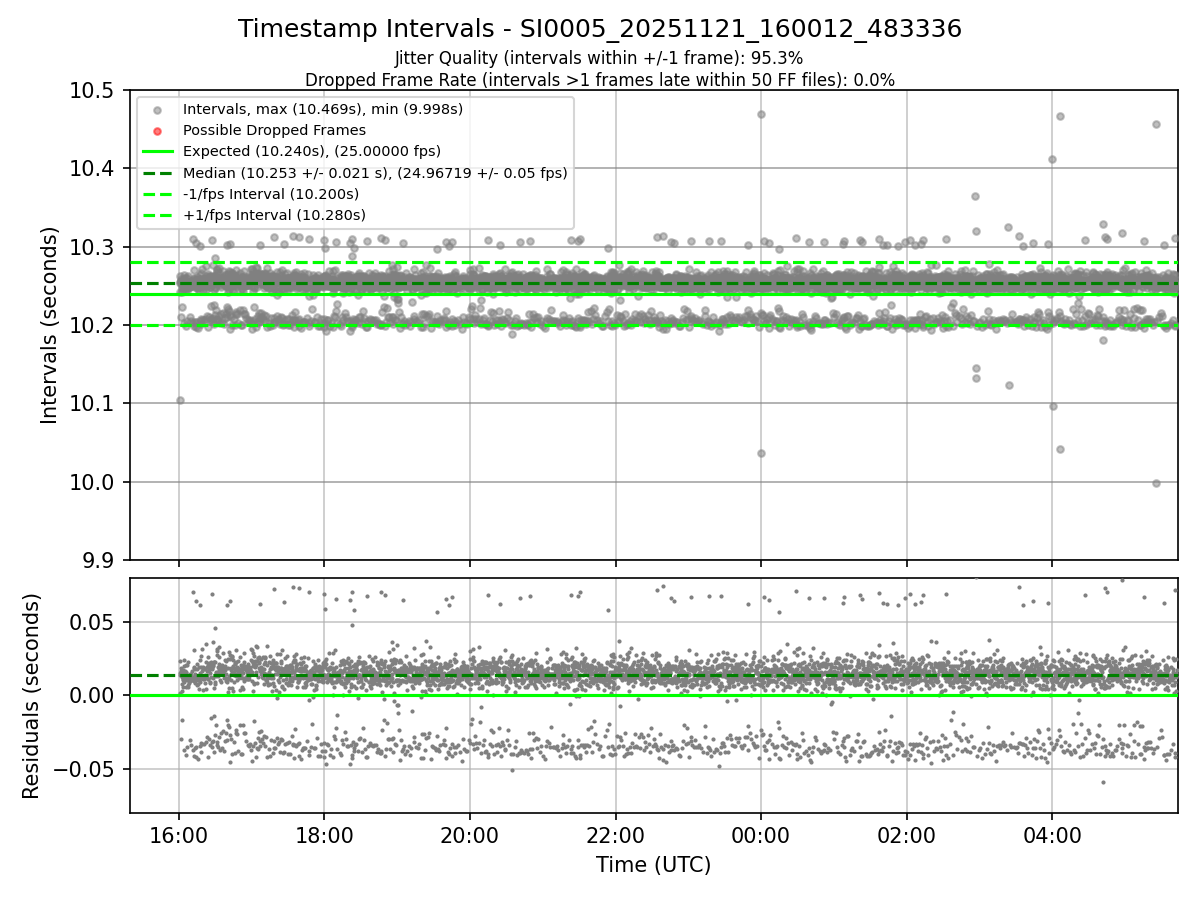
Task: Click the x-axis tick label 00:00
Action: tap(761, 835)
